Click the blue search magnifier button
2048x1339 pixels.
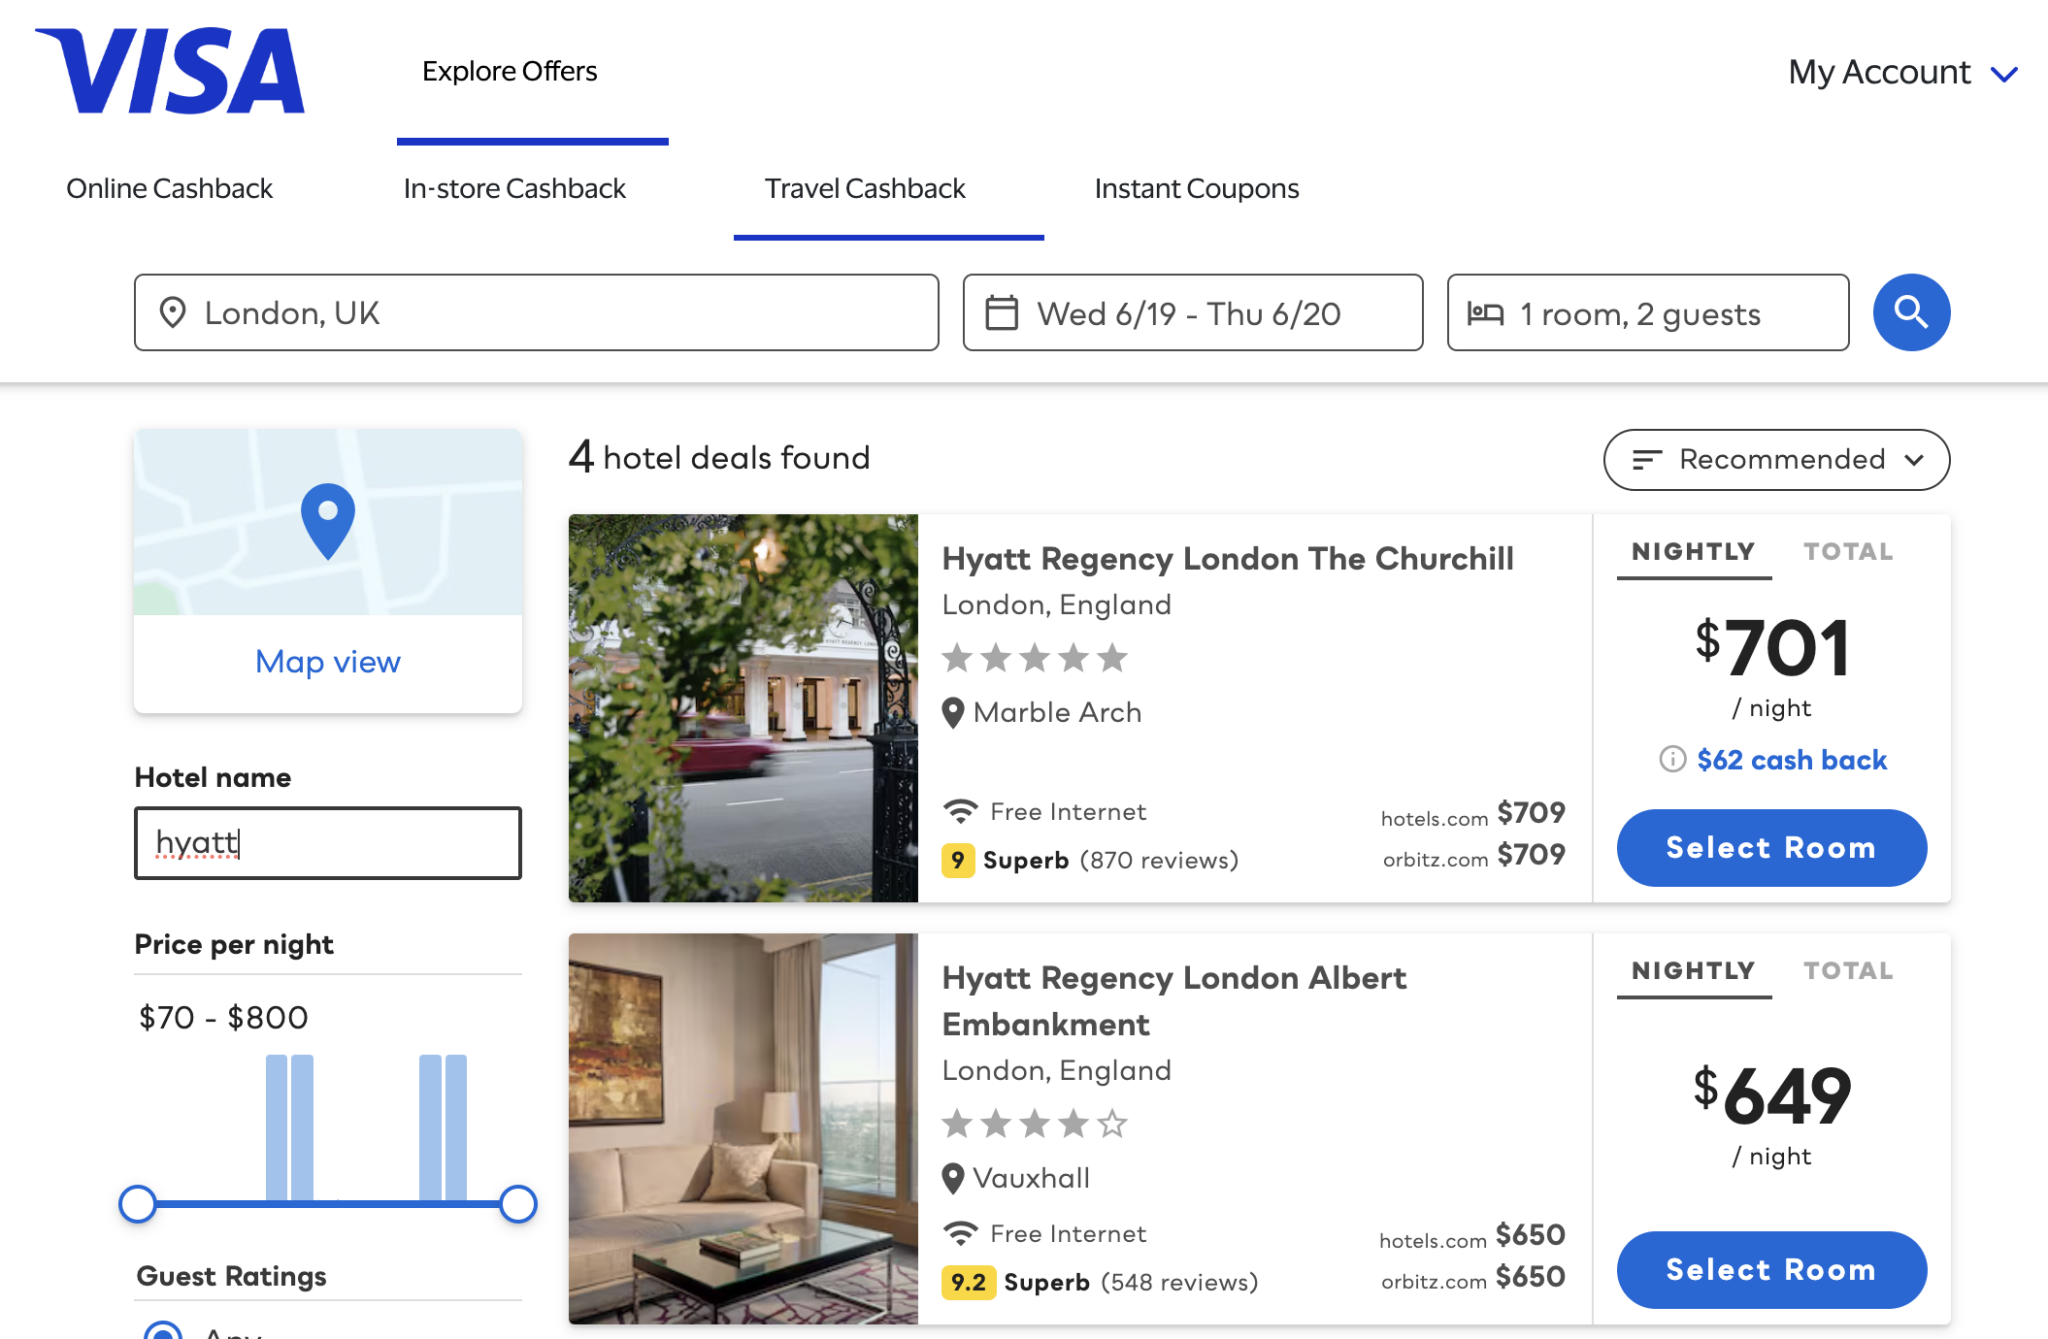tap(1910, 312)
